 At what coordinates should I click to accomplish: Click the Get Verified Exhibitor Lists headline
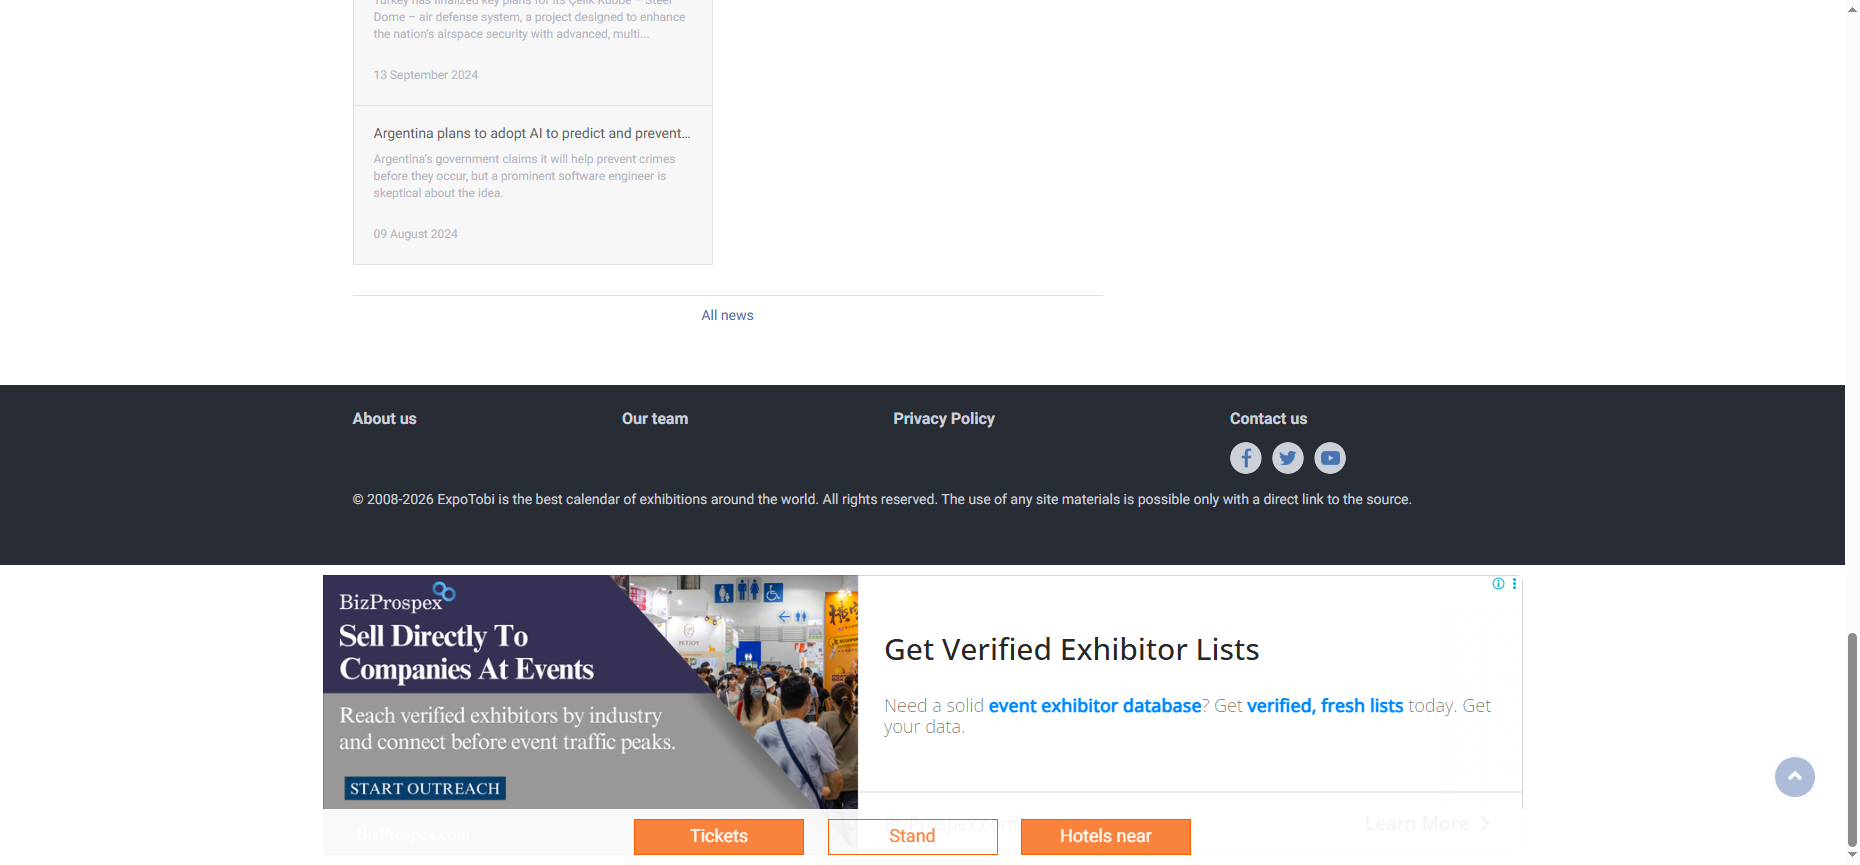(x=1072, y=650)
